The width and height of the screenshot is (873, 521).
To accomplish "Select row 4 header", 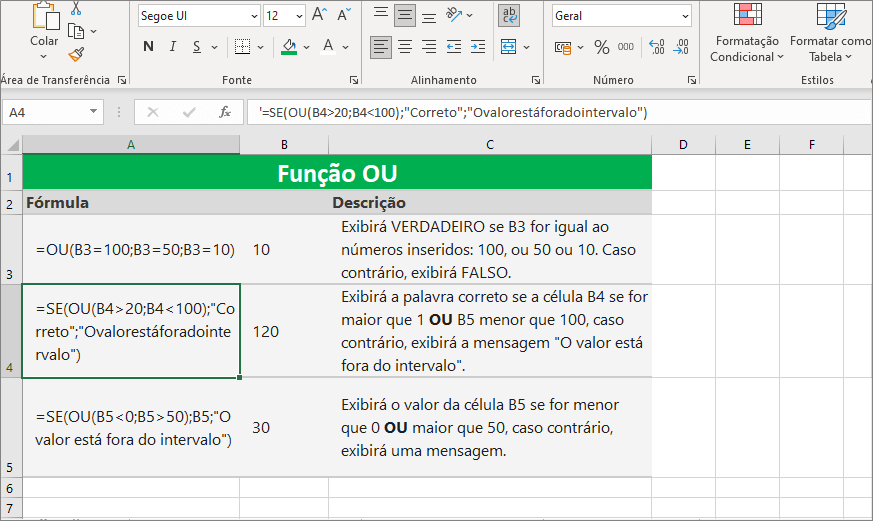I will click(x=11, y=331).
